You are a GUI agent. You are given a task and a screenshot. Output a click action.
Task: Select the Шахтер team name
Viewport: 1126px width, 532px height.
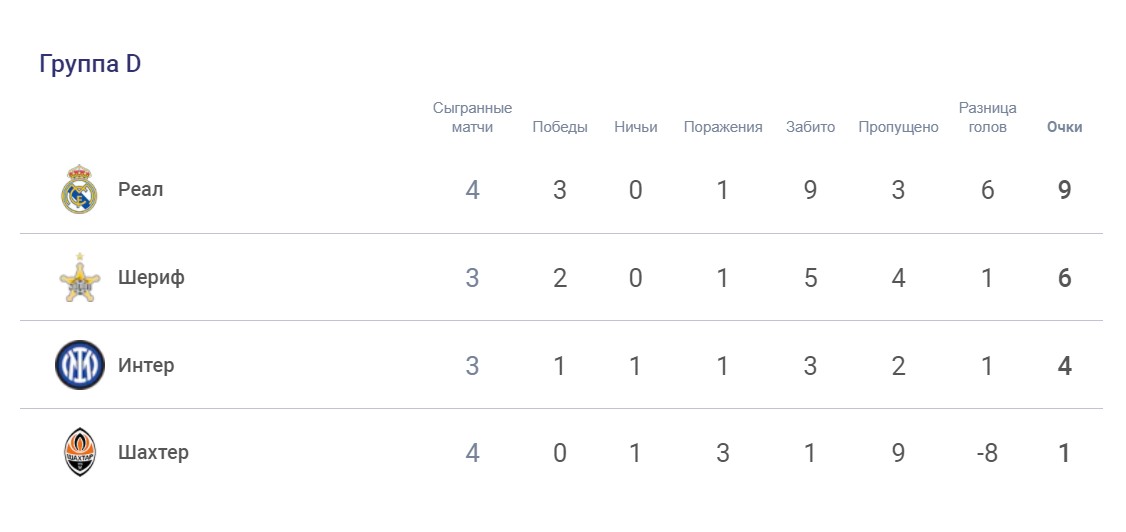pyautogui.click(x=153, y=452)
